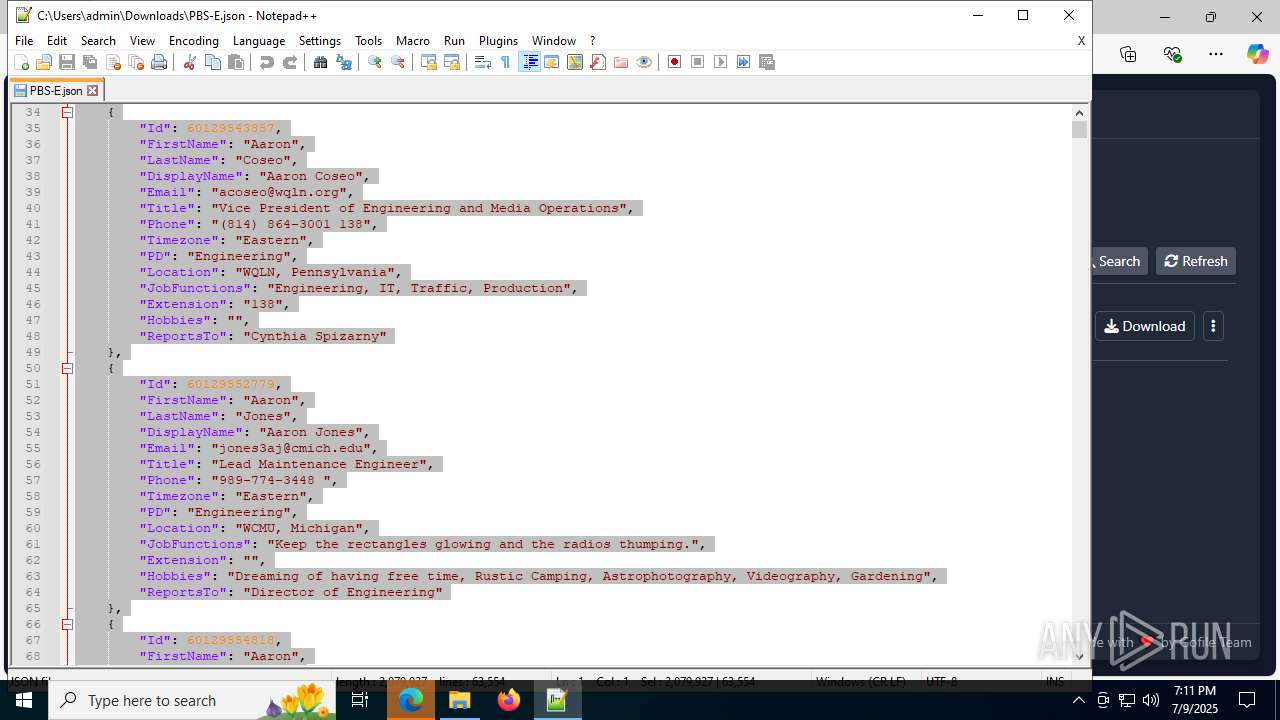Click the Search button in browser window
This screenshot has height=720, width=1280.
tap(1117, 261)
